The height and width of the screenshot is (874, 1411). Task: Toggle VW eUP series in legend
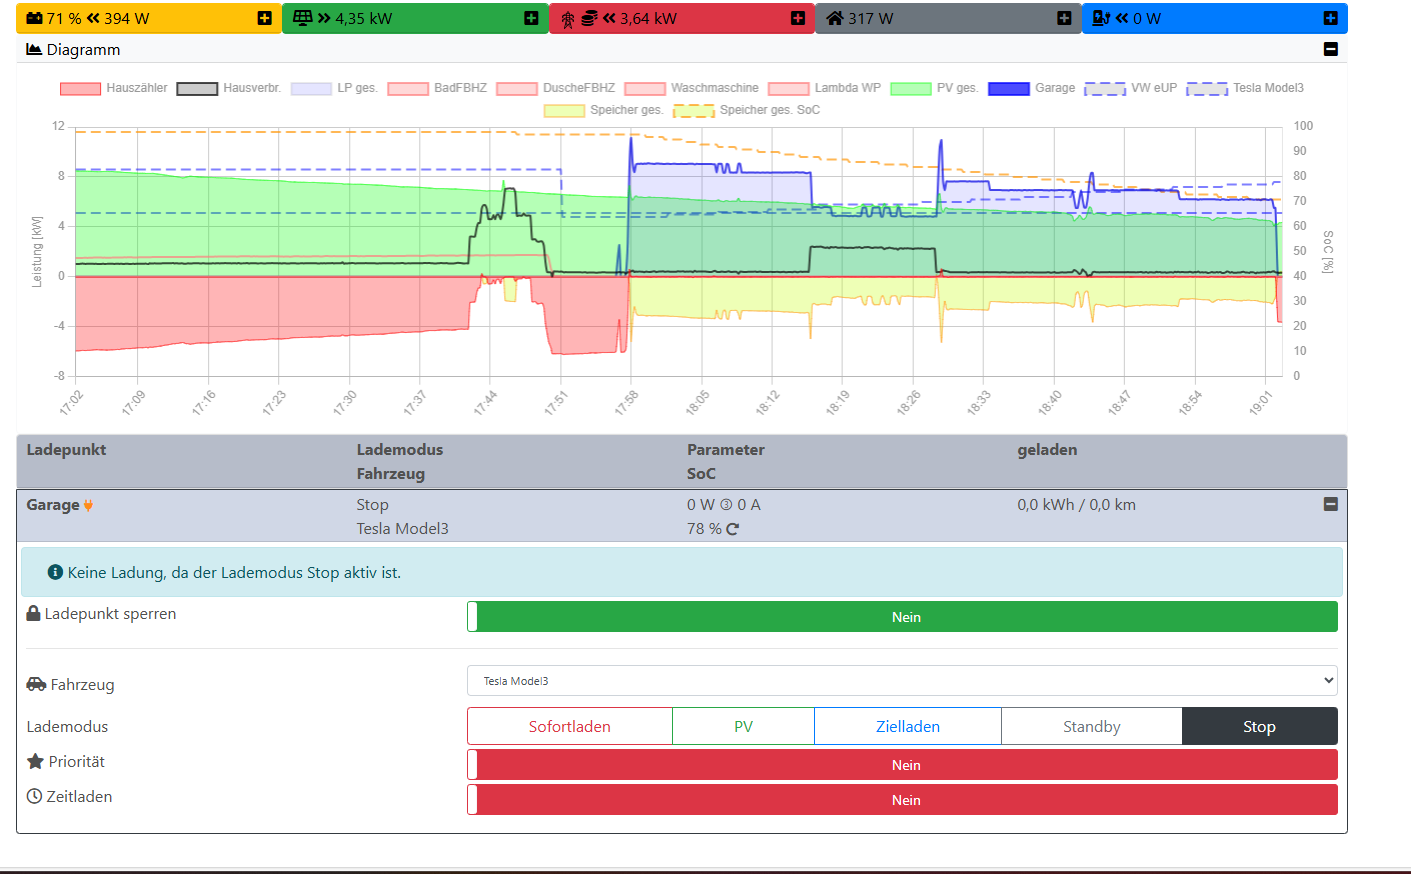click(1131, 88)
